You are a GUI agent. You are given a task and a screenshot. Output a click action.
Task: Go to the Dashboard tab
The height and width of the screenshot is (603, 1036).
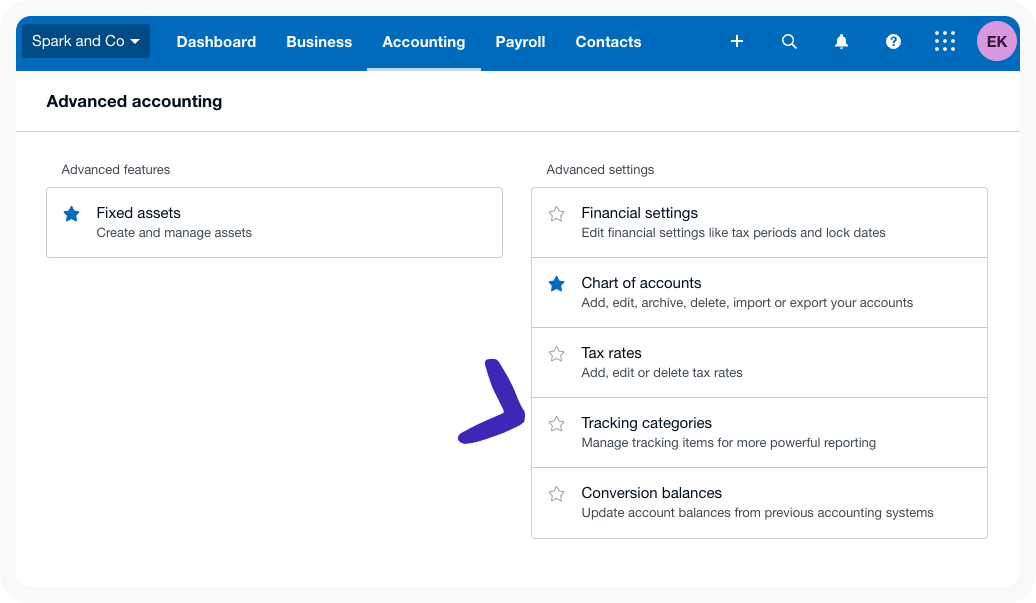pyautogui.click(x=216, y=42)
